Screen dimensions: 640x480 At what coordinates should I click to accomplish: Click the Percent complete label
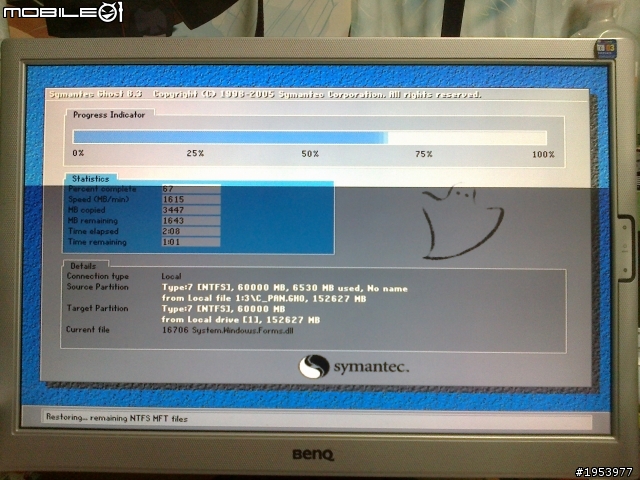click(x=102, y=189)
